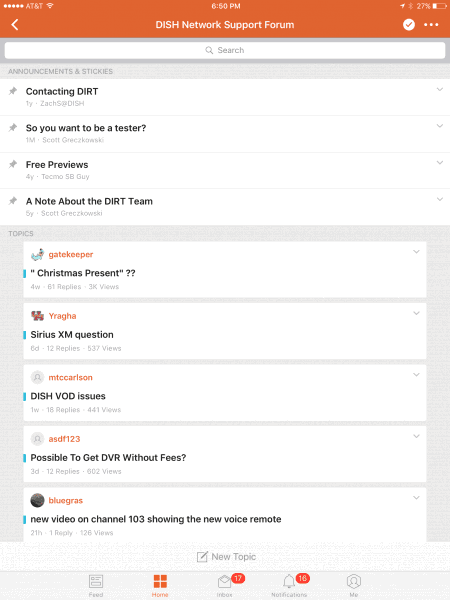Screen dimensions: 450x600
Task: Click the Search field
Action: tap(225, 50)
